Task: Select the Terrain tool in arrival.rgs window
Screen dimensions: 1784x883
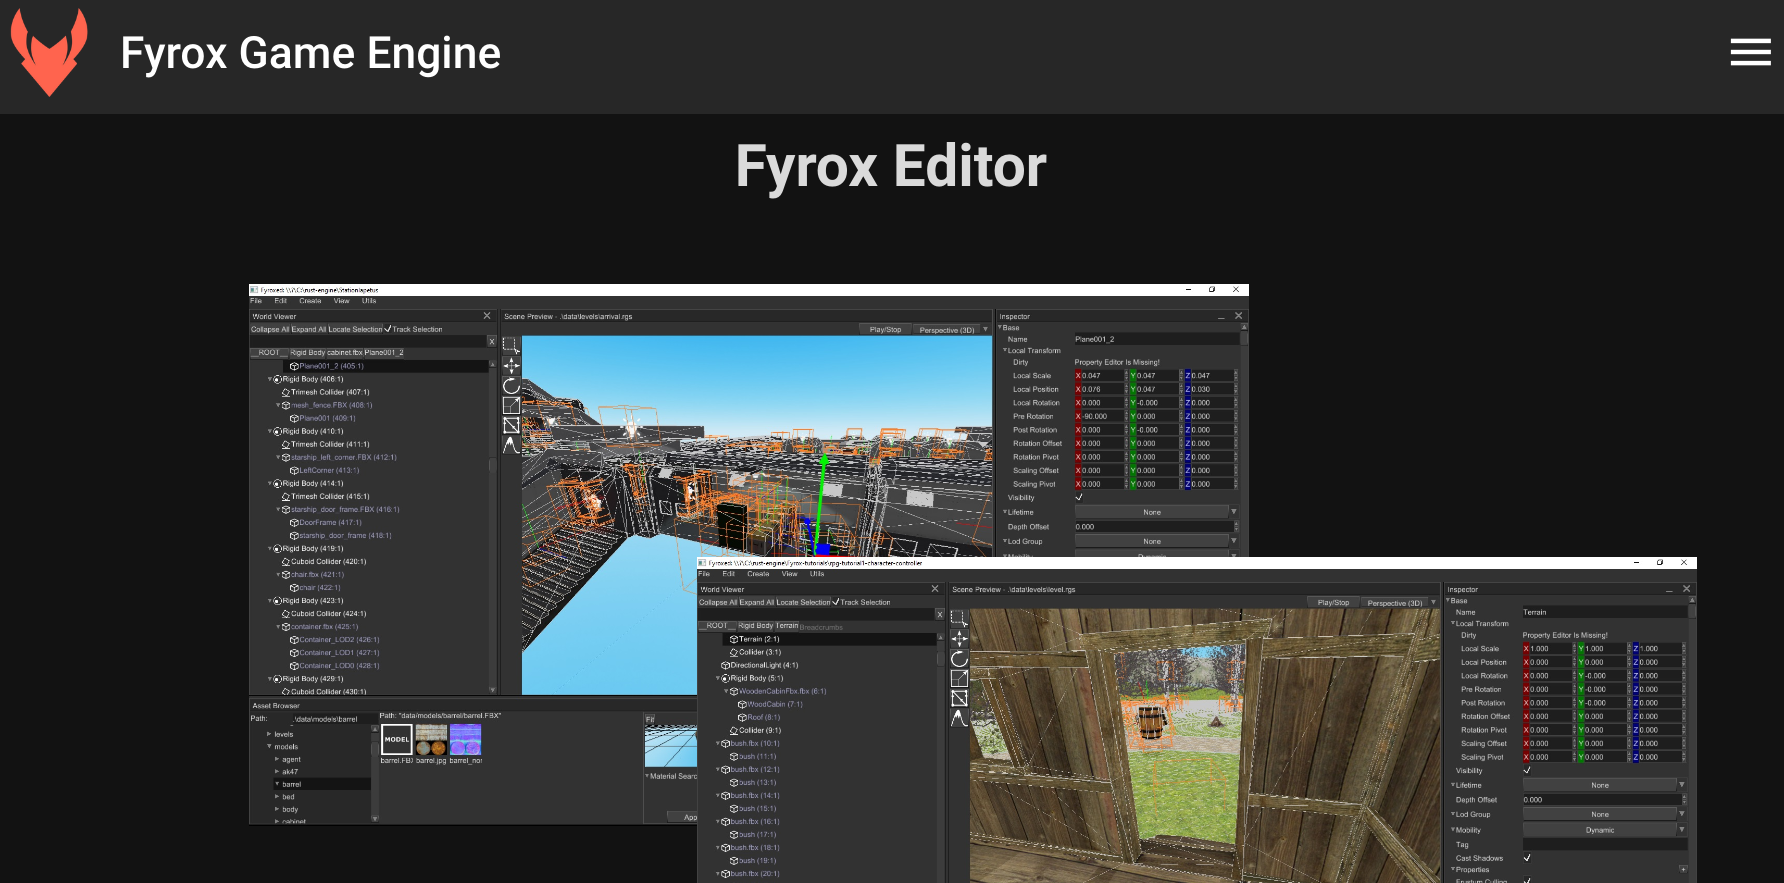Action: click(511, 445)
